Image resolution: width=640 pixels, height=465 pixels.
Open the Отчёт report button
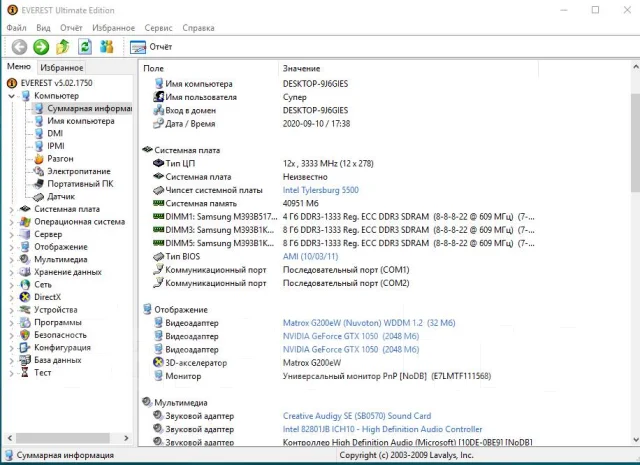pyautogui.click(x=151, y=47)
